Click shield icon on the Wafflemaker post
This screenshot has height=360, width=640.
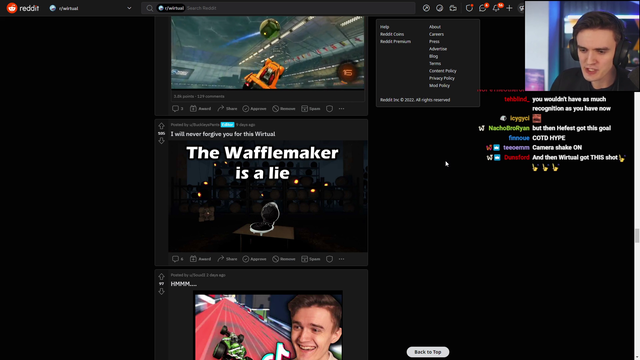click(x=329, y=259)
